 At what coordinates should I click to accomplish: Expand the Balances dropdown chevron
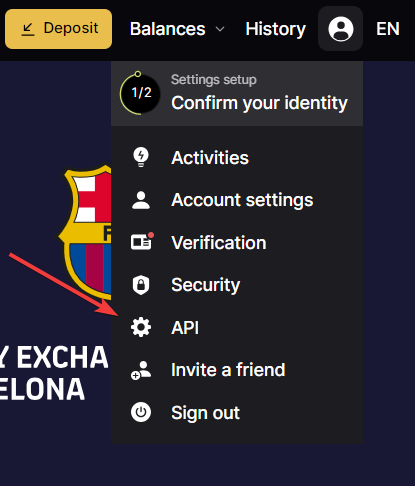(220, 29)
